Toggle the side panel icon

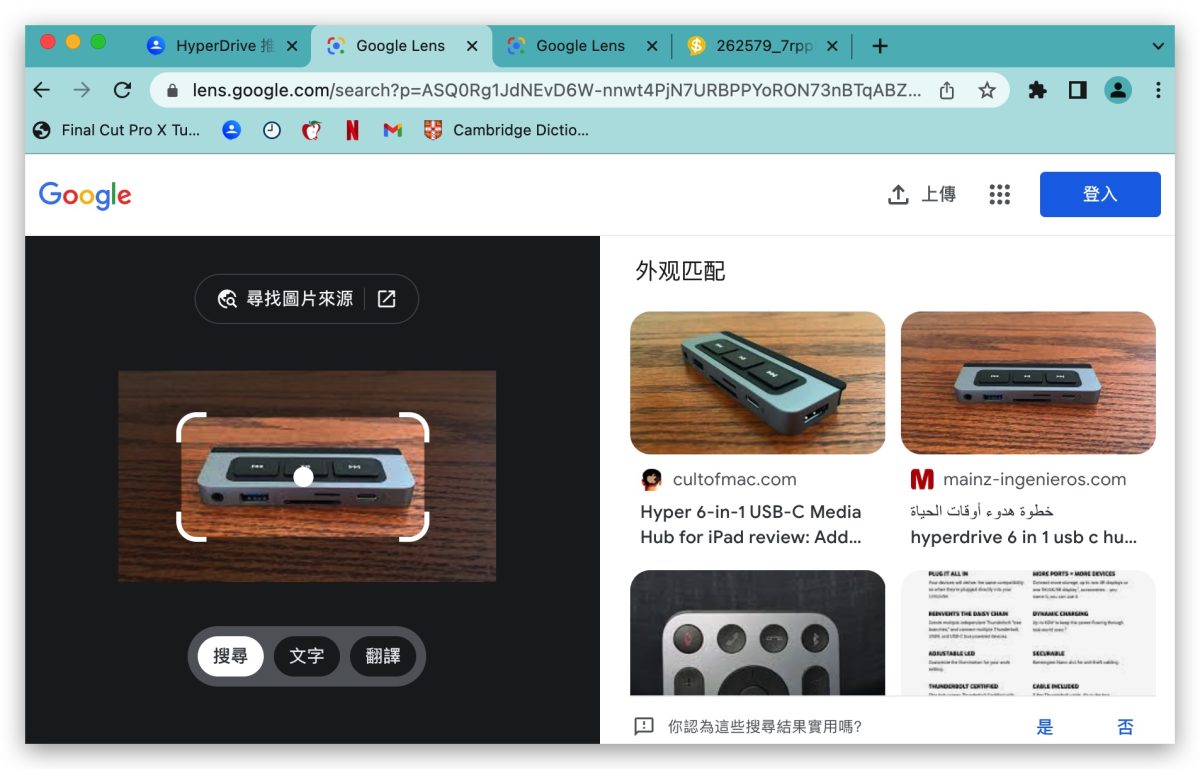coord(1077,90)
